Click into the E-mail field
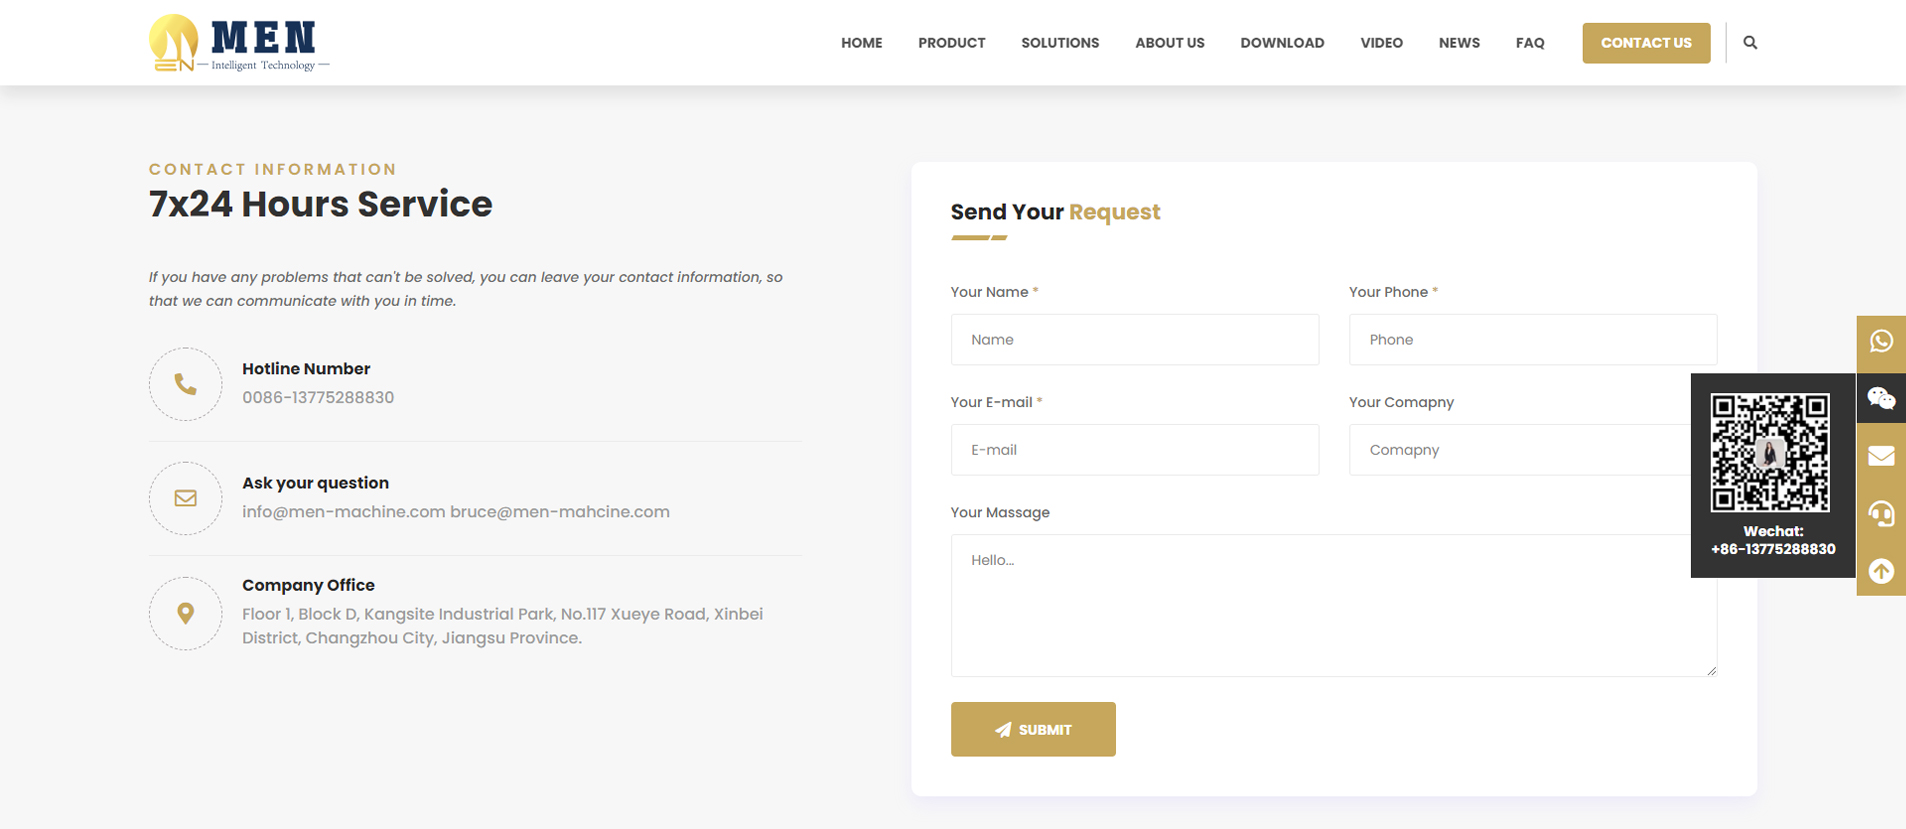1906x829 pixels. click(x=1134, y=450)
